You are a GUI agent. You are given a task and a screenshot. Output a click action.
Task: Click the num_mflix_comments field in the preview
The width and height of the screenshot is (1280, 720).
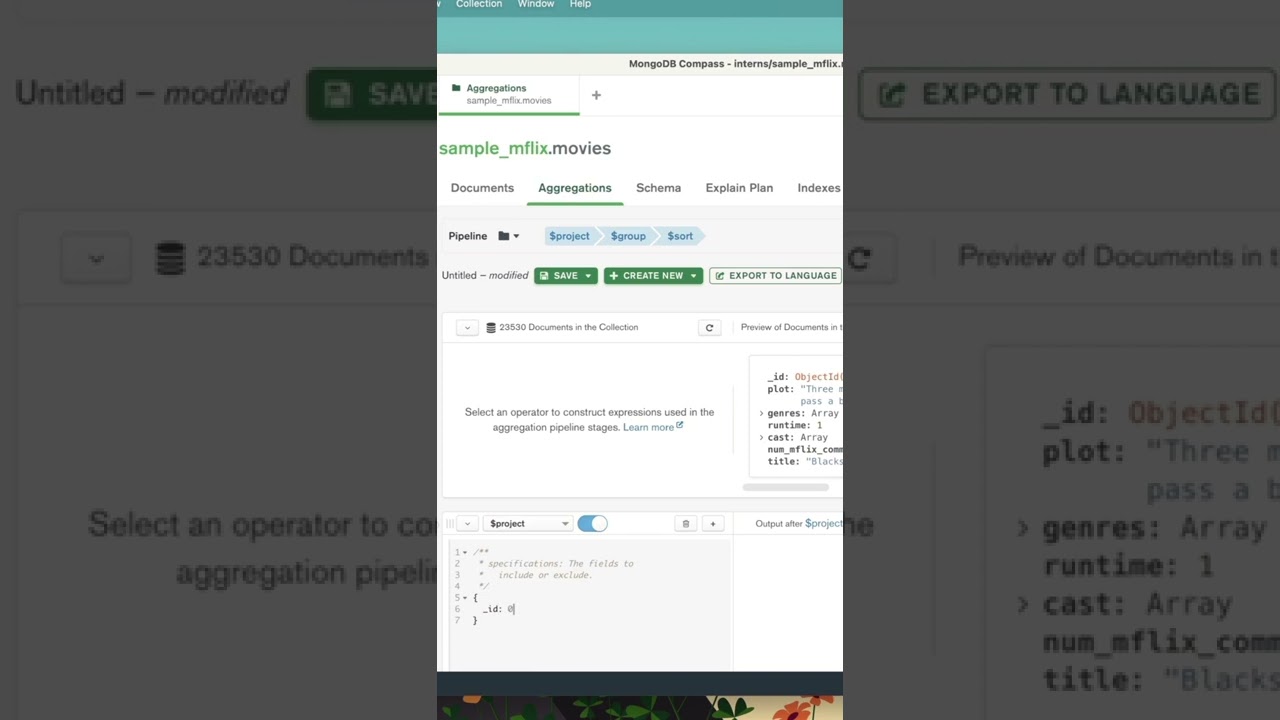coord(805,449)
